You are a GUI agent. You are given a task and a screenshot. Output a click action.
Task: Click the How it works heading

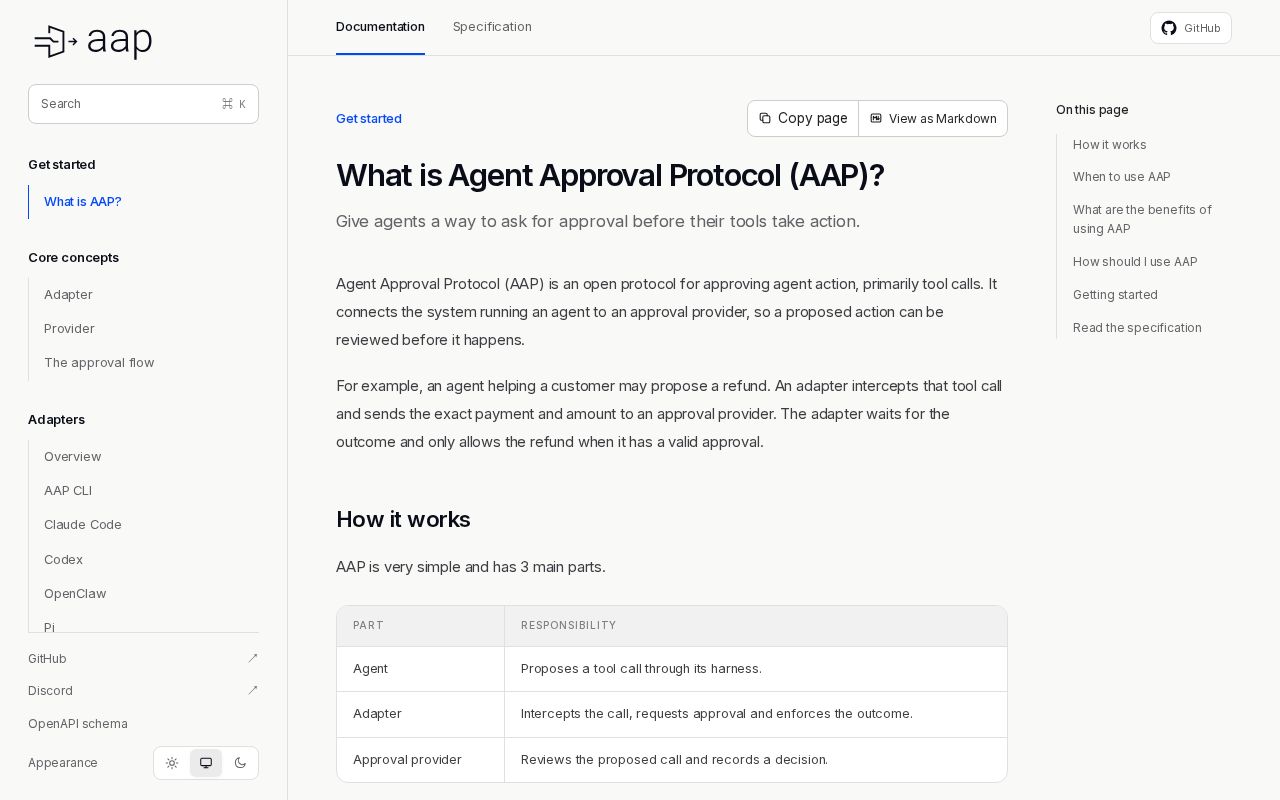click(x=403, y=520)
